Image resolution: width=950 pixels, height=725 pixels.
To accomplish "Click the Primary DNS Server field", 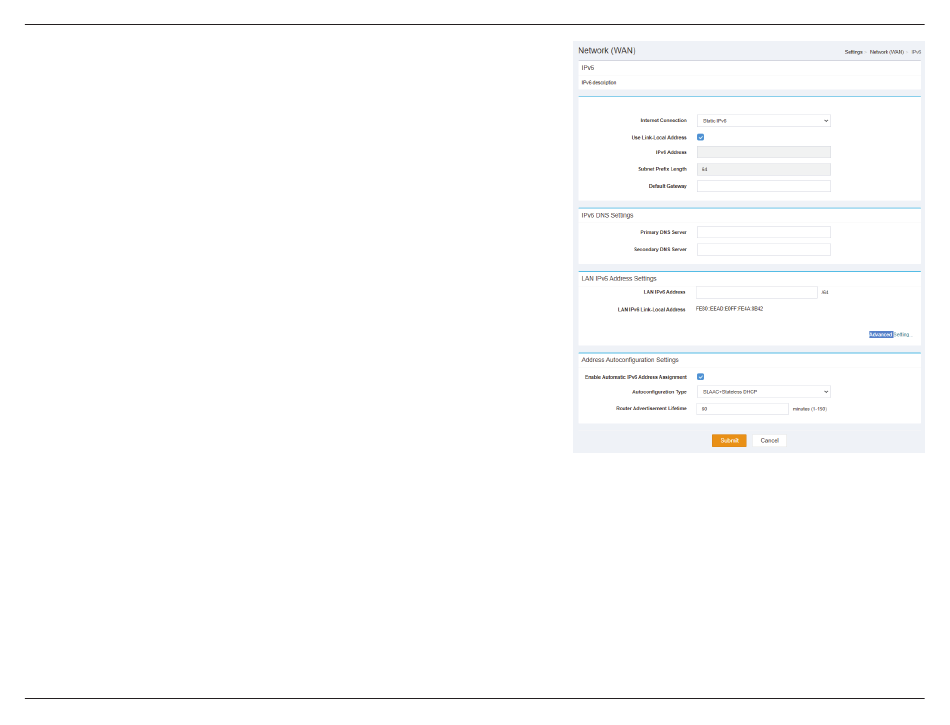I will pyautogui.click(x=763, y=232).
